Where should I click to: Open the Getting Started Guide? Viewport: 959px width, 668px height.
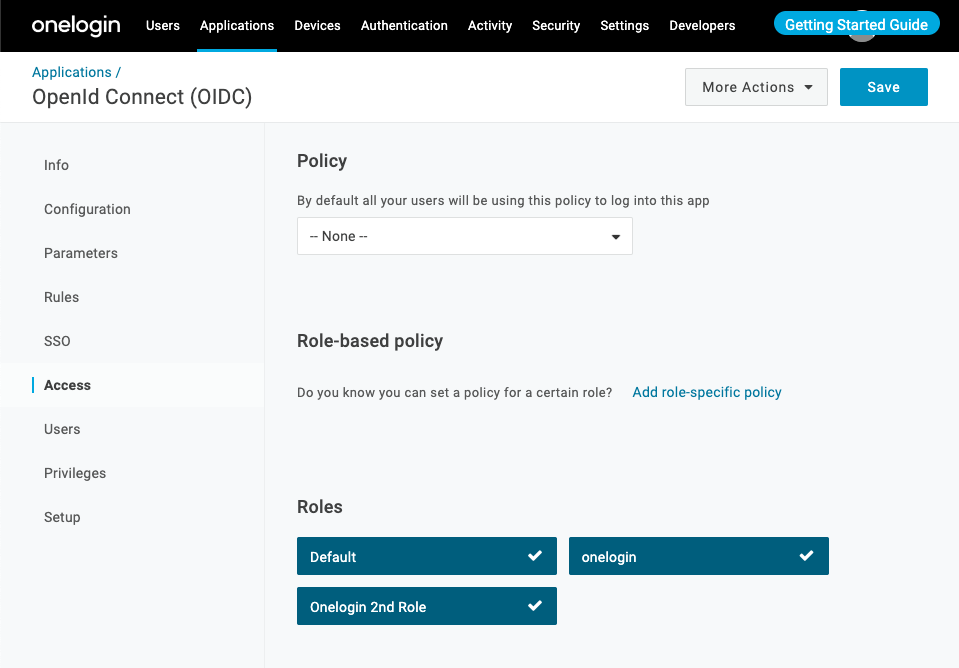click(x=856, y=23)
